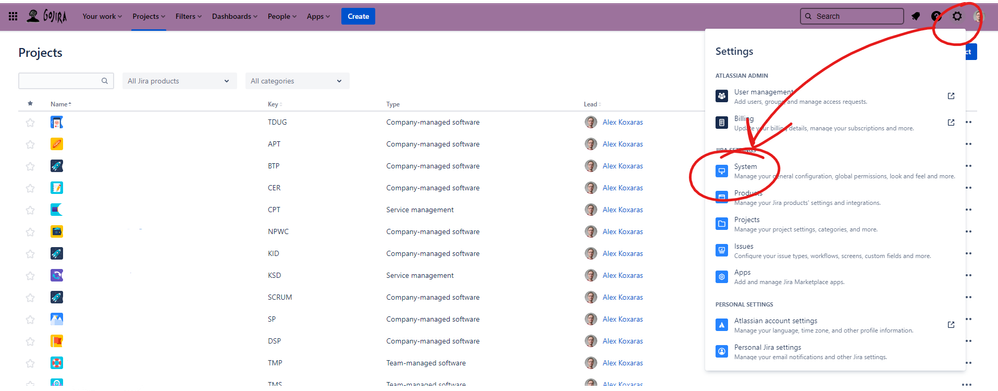
Task: Expand the People menu
Action: coord(282,17)
